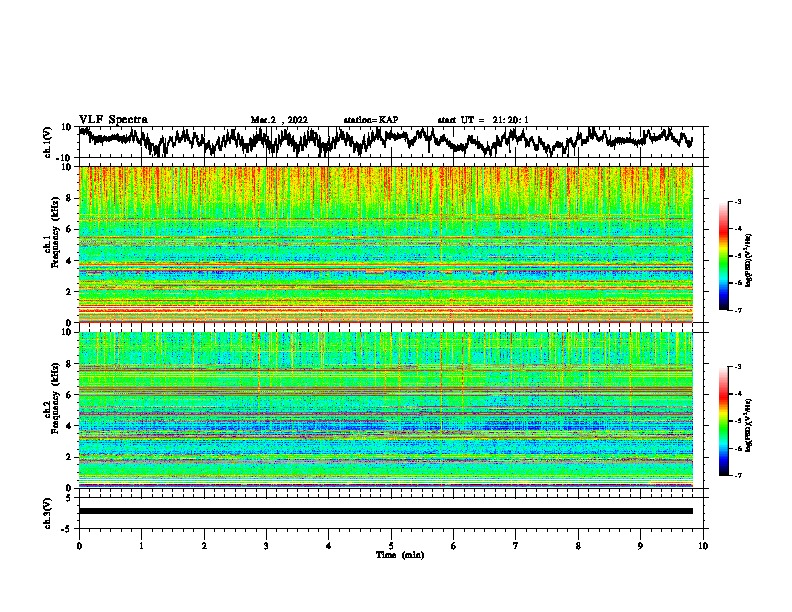Click the "start UT = 21:20: 1" text
The height and width of the screenshot is (612, 792).
(x=483, y=120)
